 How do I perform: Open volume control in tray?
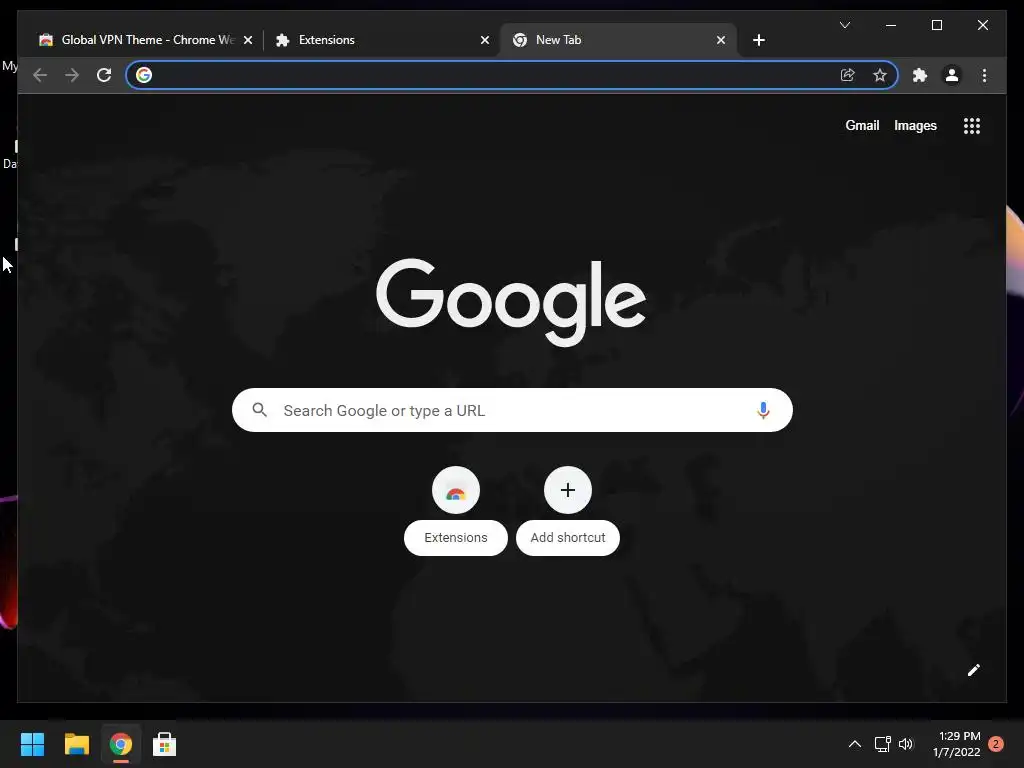pos(906,744)
